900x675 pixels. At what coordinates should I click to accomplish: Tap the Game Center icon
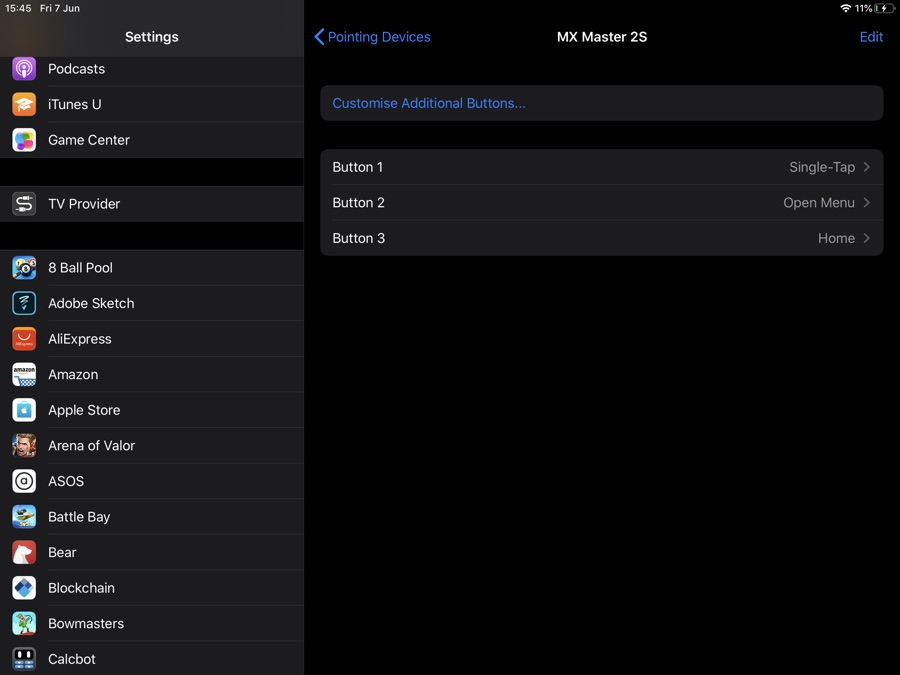pos(24,140)
